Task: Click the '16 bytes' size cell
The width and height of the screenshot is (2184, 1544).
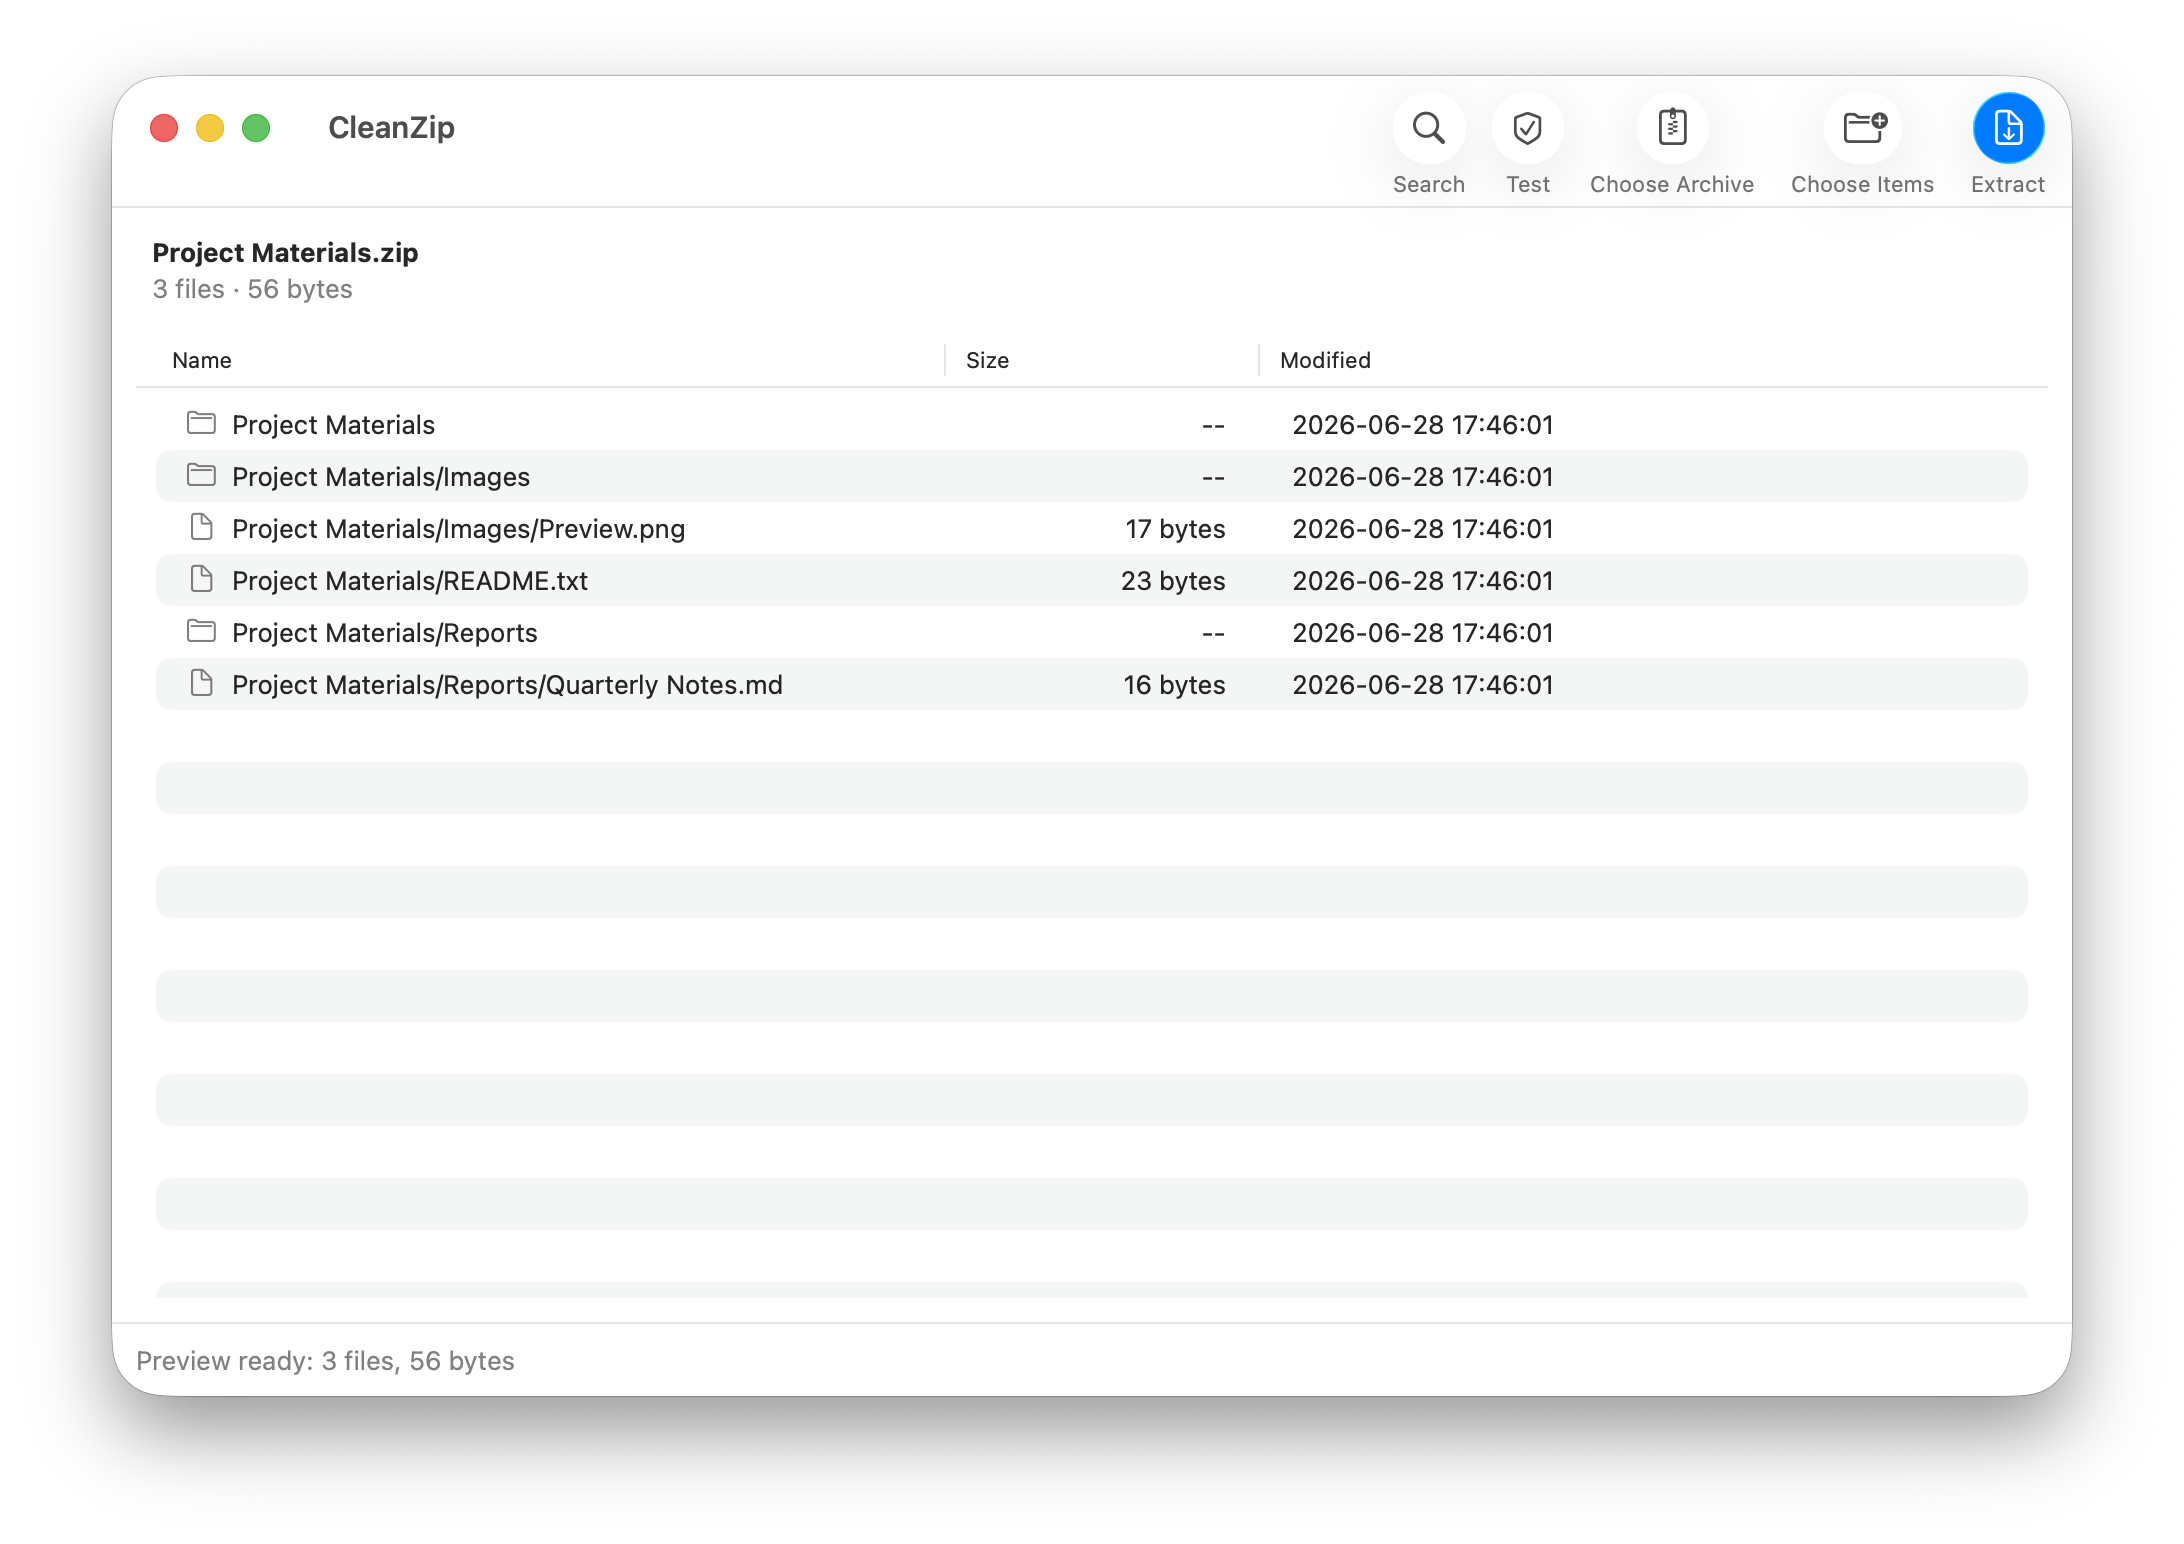Action: tap(1174, 685)
